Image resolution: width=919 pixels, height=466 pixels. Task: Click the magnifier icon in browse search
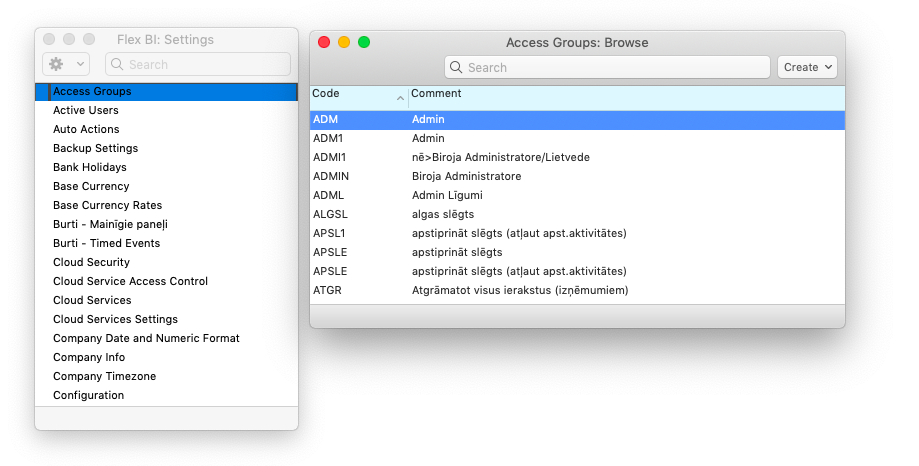(x=457, y=67)
